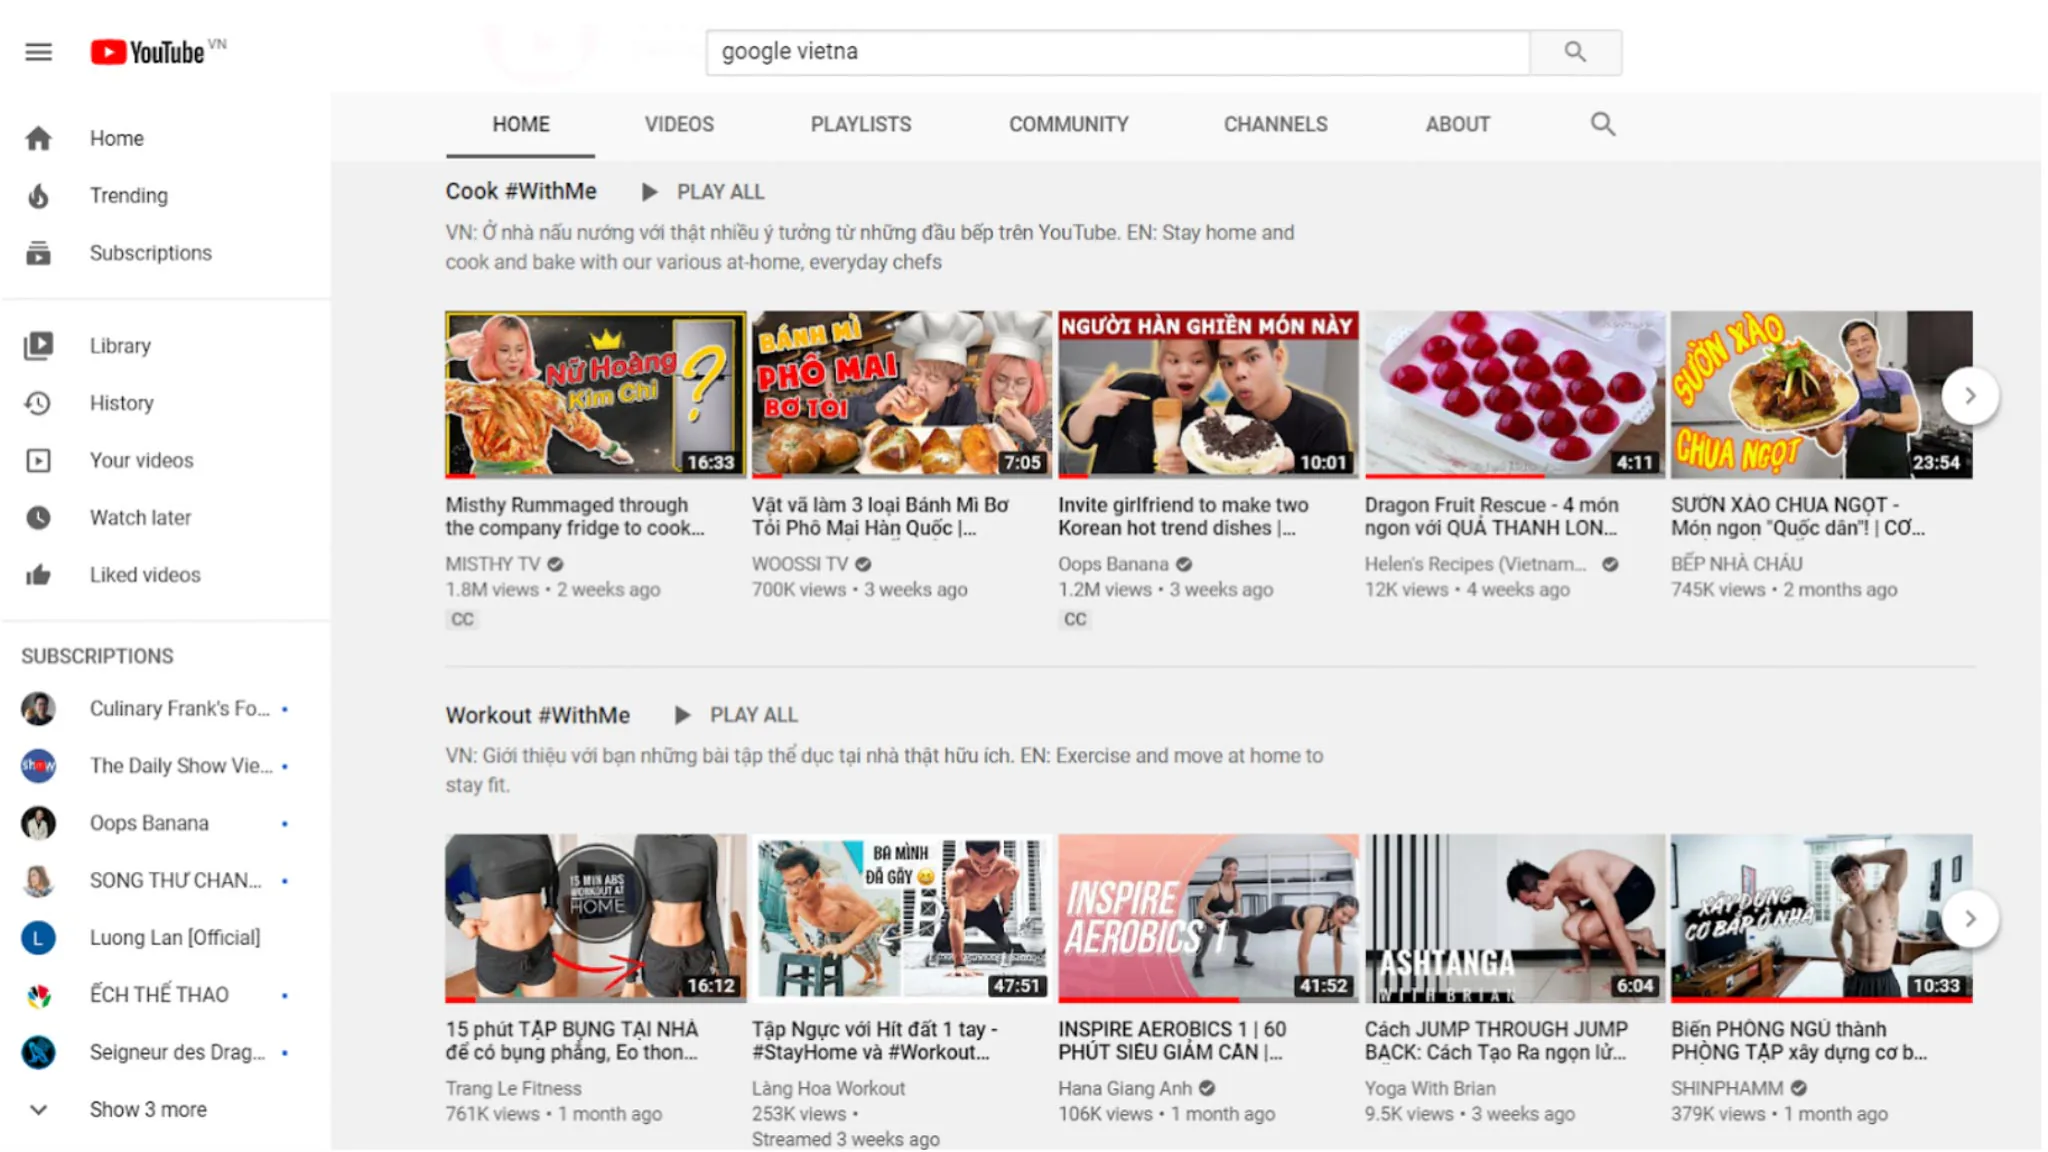Open Culinary Frank's subscription channel
The width and height of the screenshot is (2048, 1152).
point(165,709)
